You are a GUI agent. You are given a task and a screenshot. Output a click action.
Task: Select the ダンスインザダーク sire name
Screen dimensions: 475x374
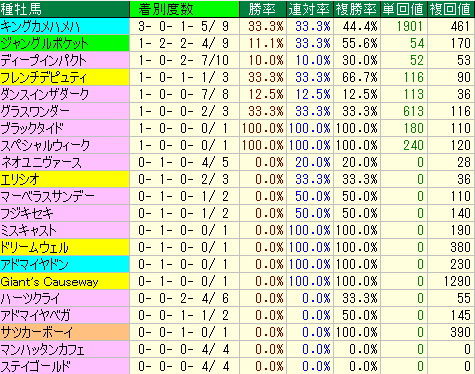click(x=45, y=94)
